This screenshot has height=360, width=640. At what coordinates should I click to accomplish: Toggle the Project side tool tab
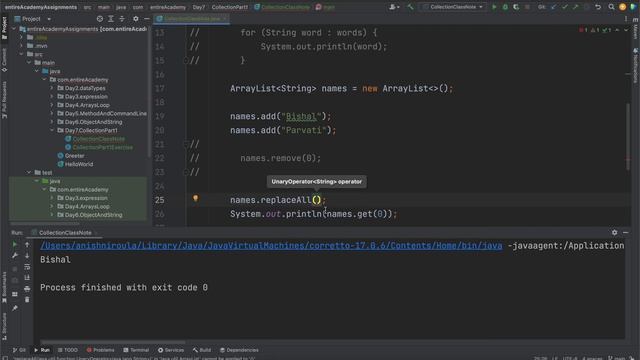point(4,28)
